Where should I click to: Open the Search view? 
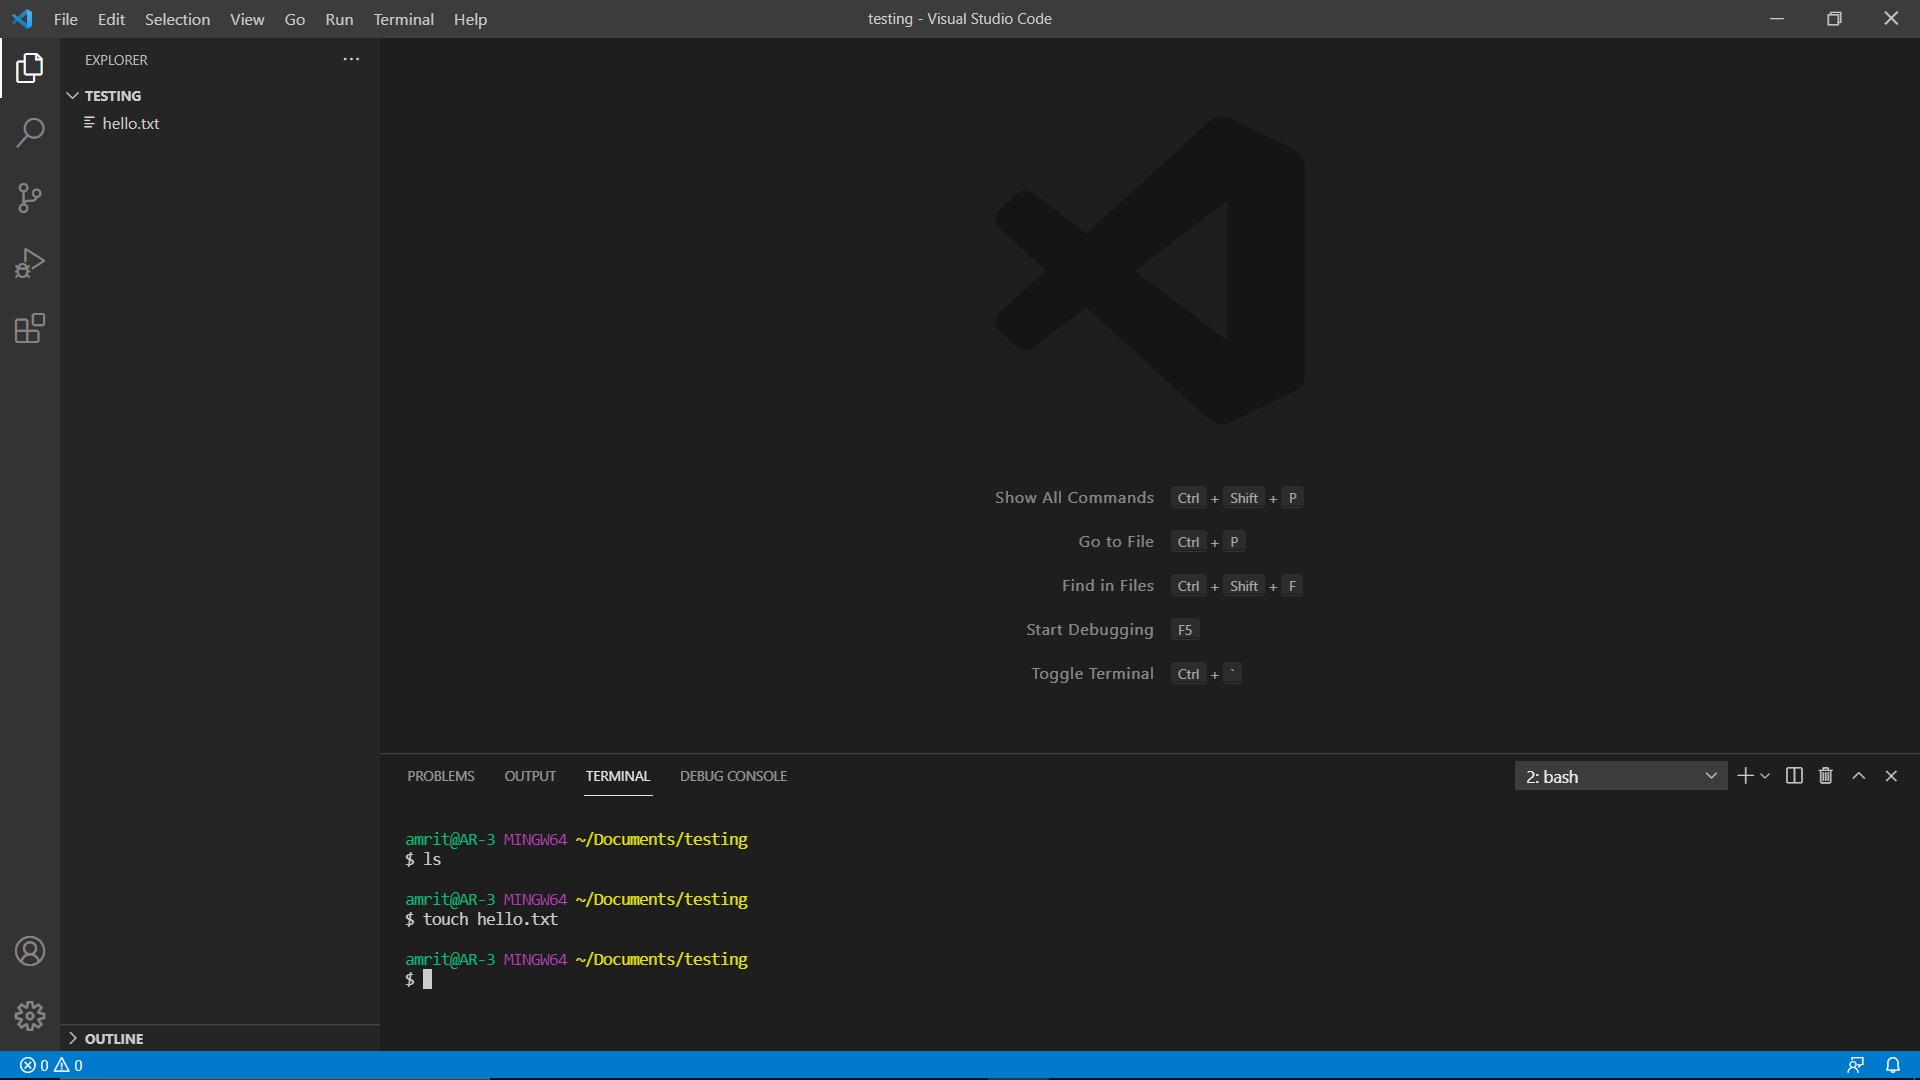[x=30, y=131]
